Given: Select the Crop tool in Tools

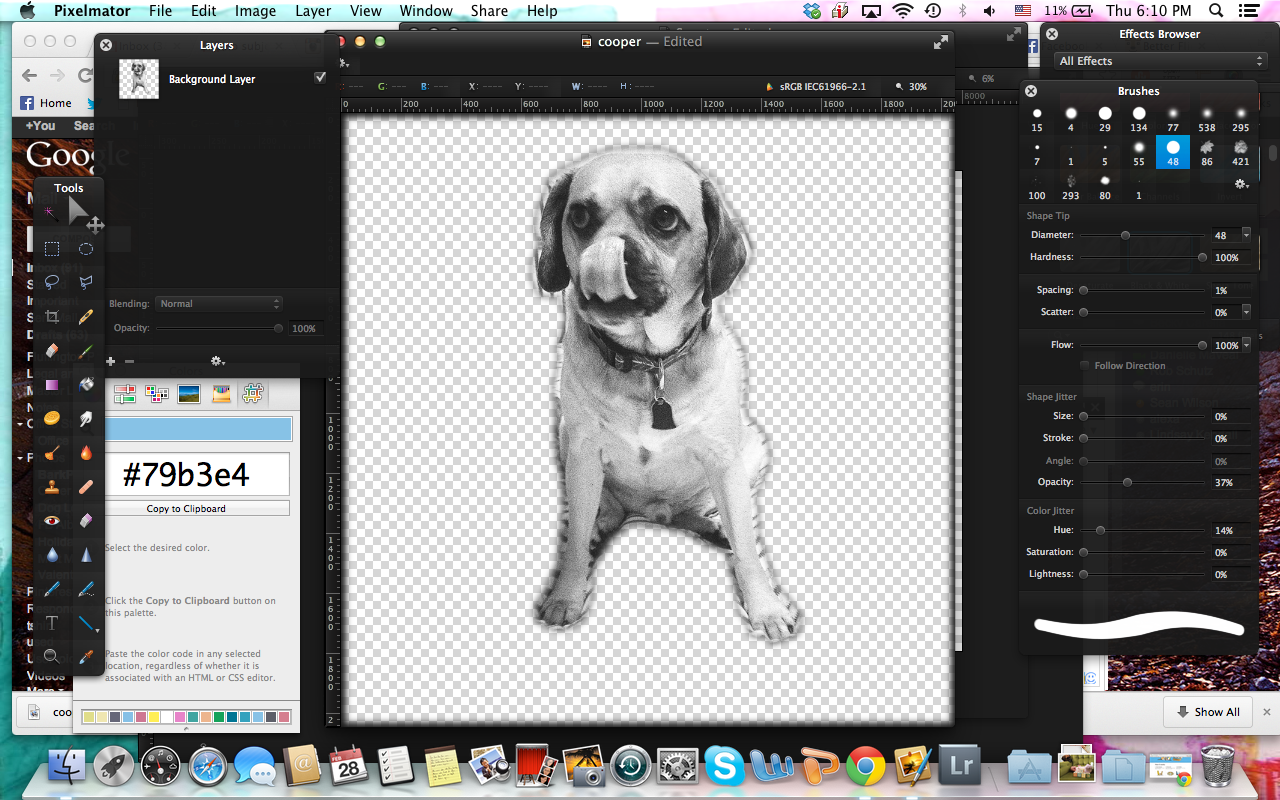Looking at the screenshot, I should [52, 316].
